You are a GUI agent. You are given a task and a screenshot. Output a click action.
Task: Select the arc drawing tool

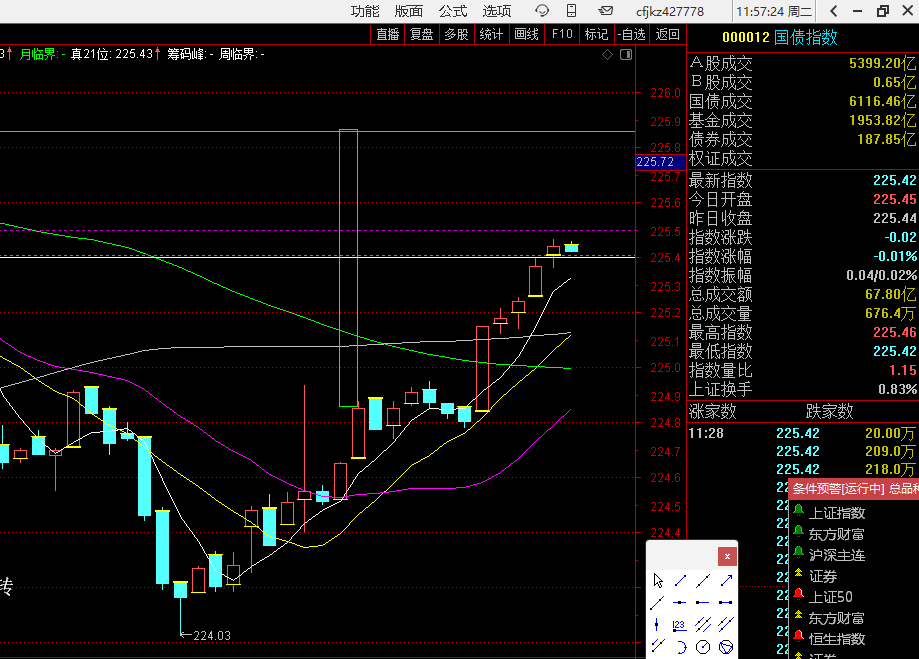click(680, 647)
